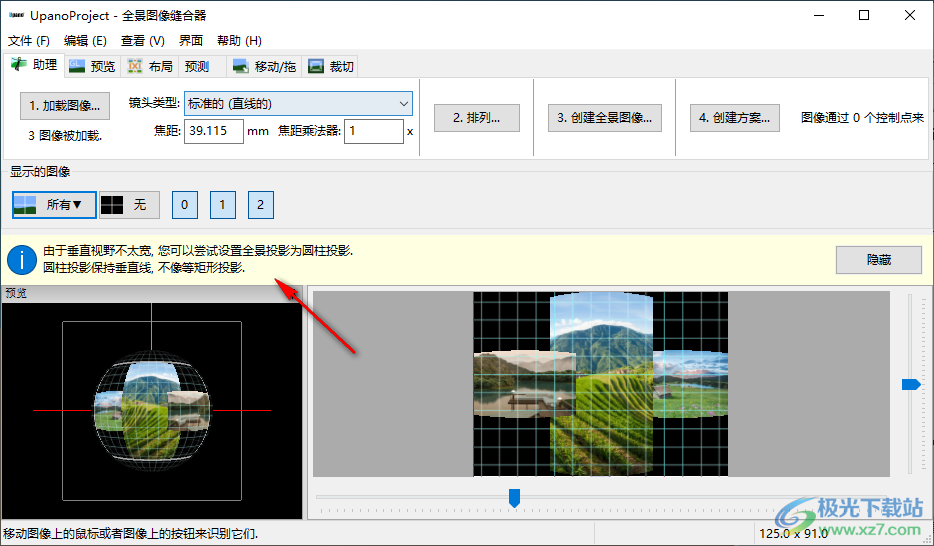934x546 pixels.
Task: Click the move/drag tab icon
Action: (x=240, y=66)
